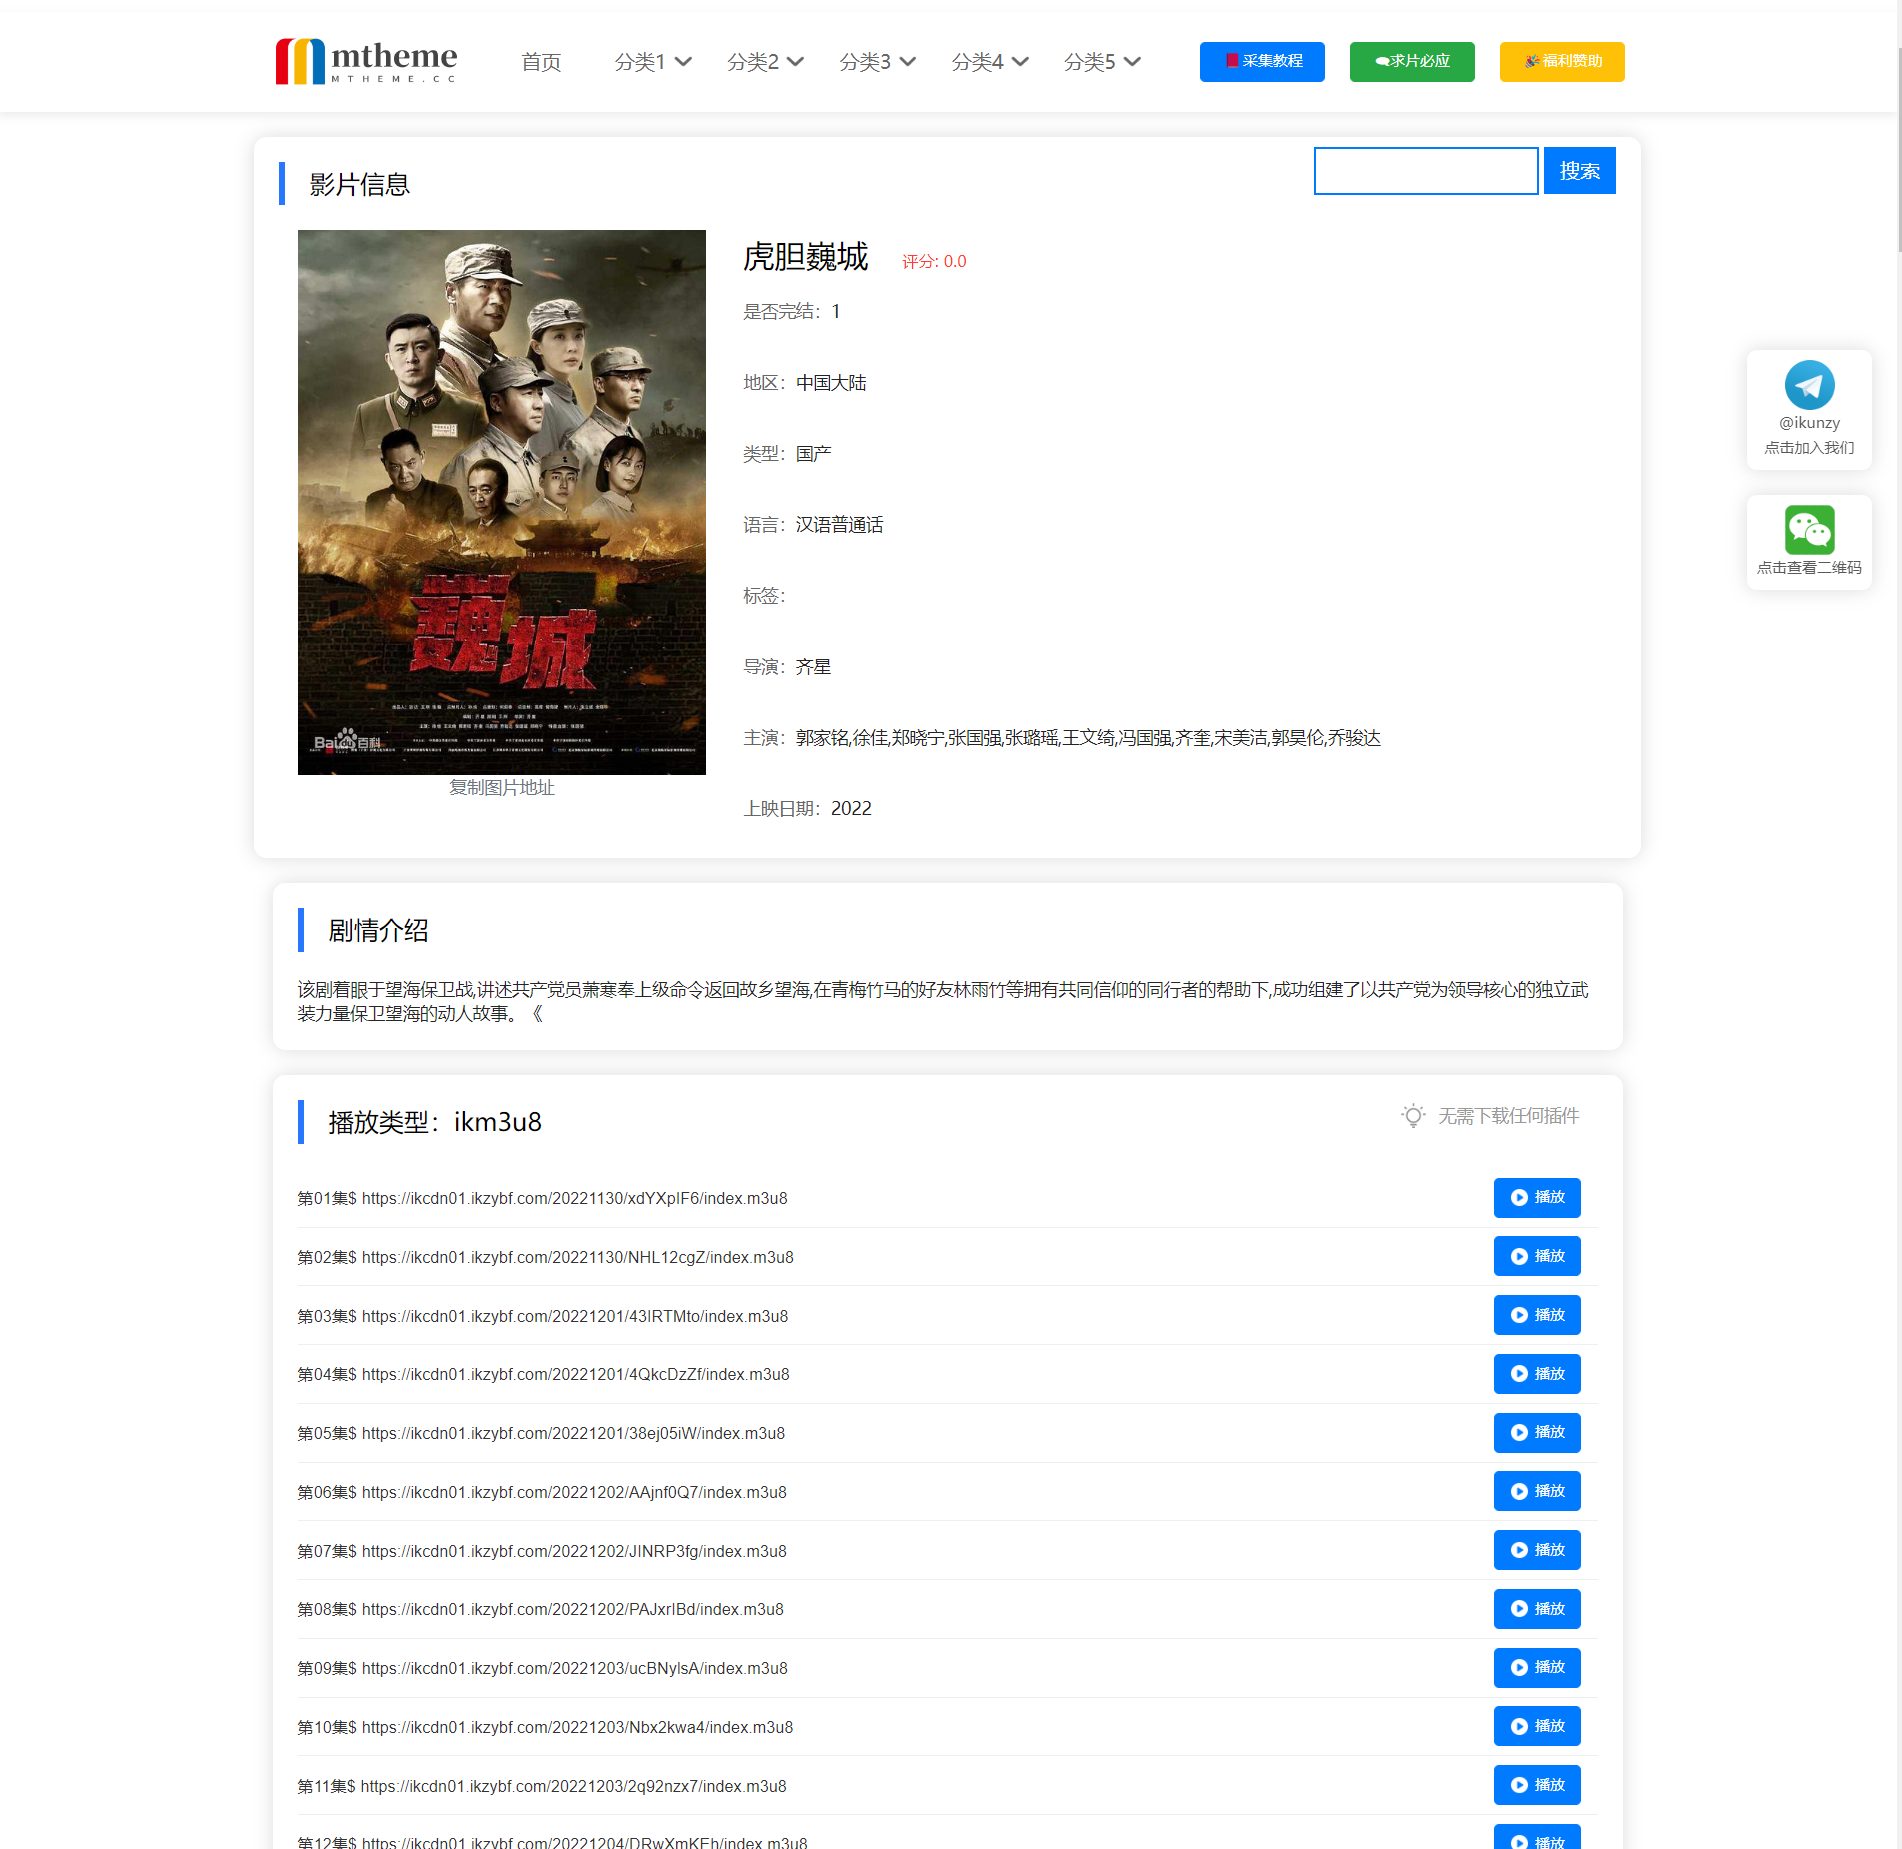Screen dimensions: 1902x1849
Task: Play episode 第11集
Action: [x=1537, y=1786]
